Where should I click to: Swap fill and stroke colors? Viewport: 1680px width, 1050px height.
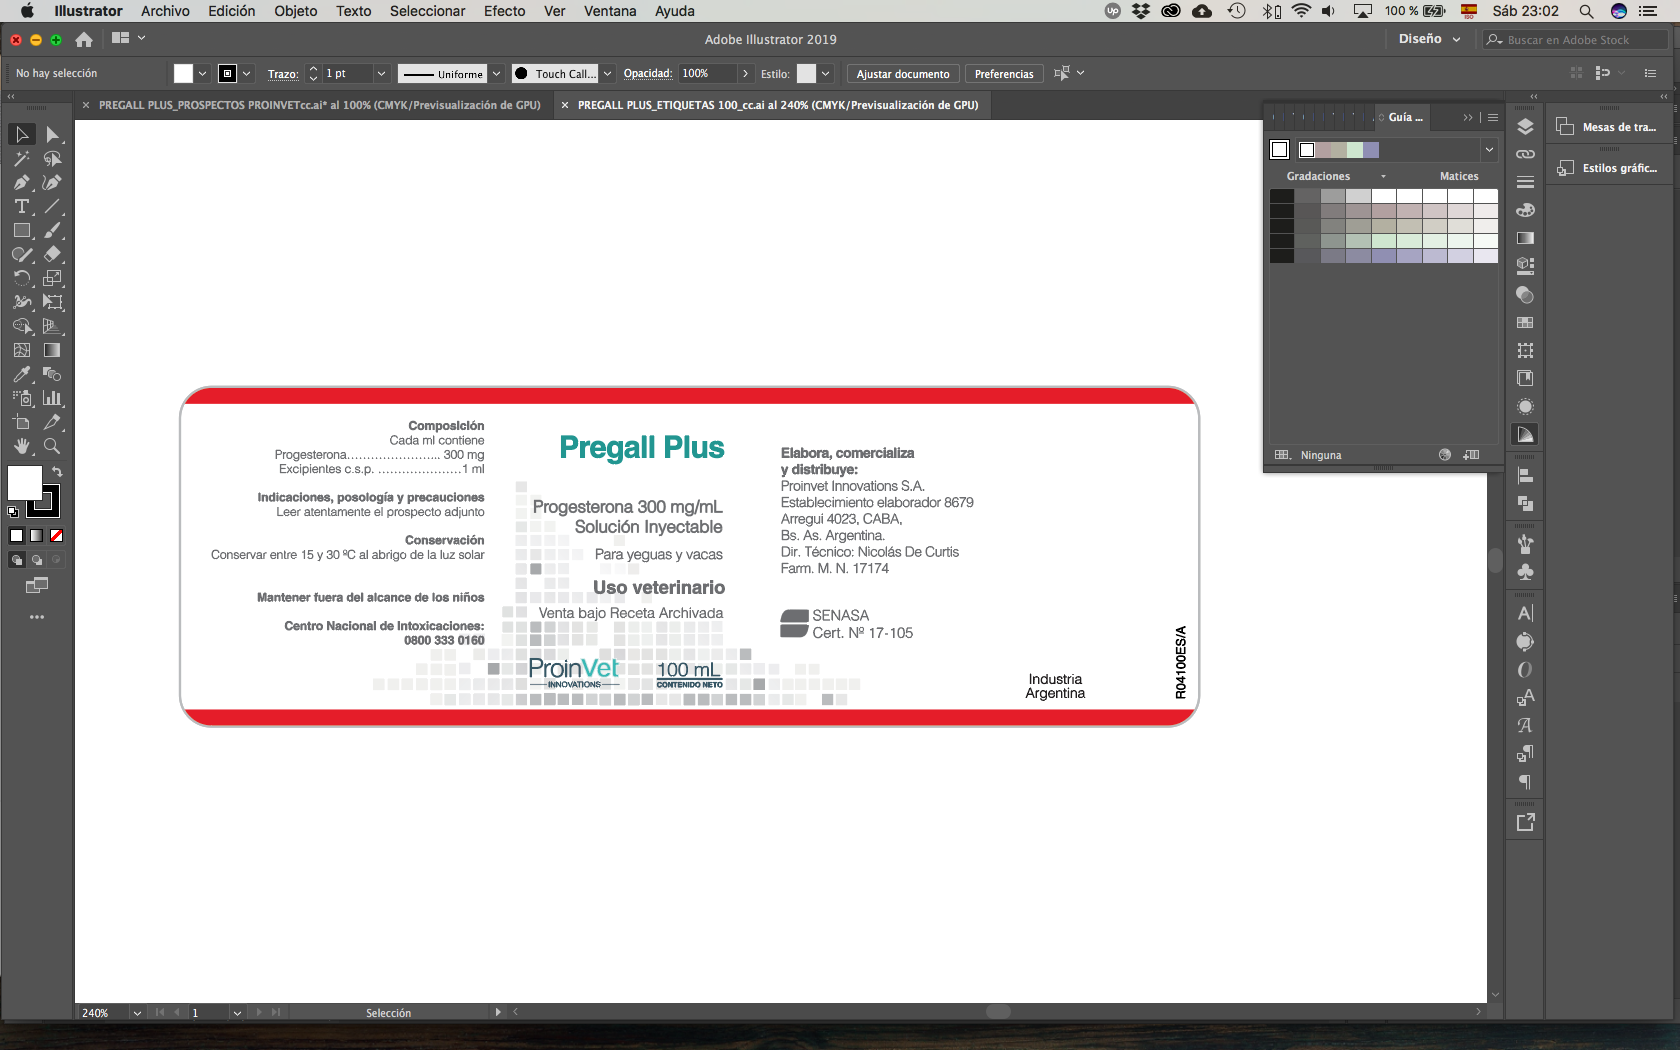[57, 472]
